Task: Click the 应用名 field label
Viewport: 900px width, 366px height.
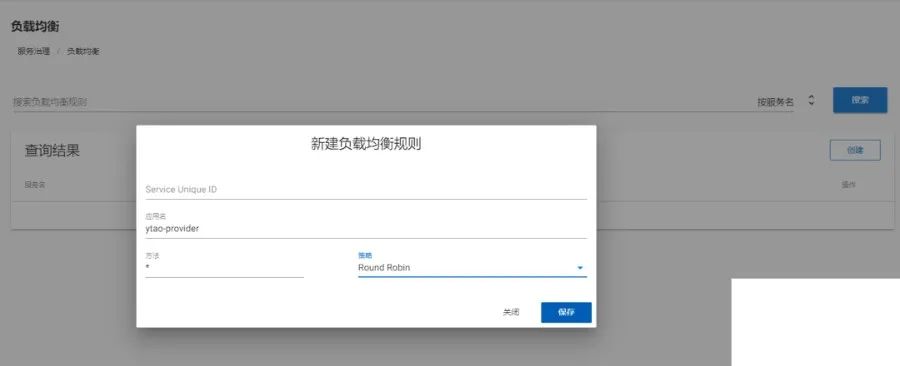Action: click(x=156, y=216)
